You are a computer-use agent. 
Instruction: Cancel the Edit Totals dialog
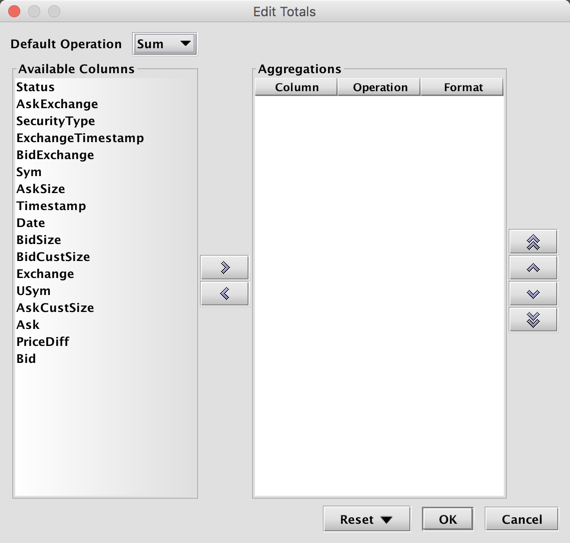click(521, 519)
